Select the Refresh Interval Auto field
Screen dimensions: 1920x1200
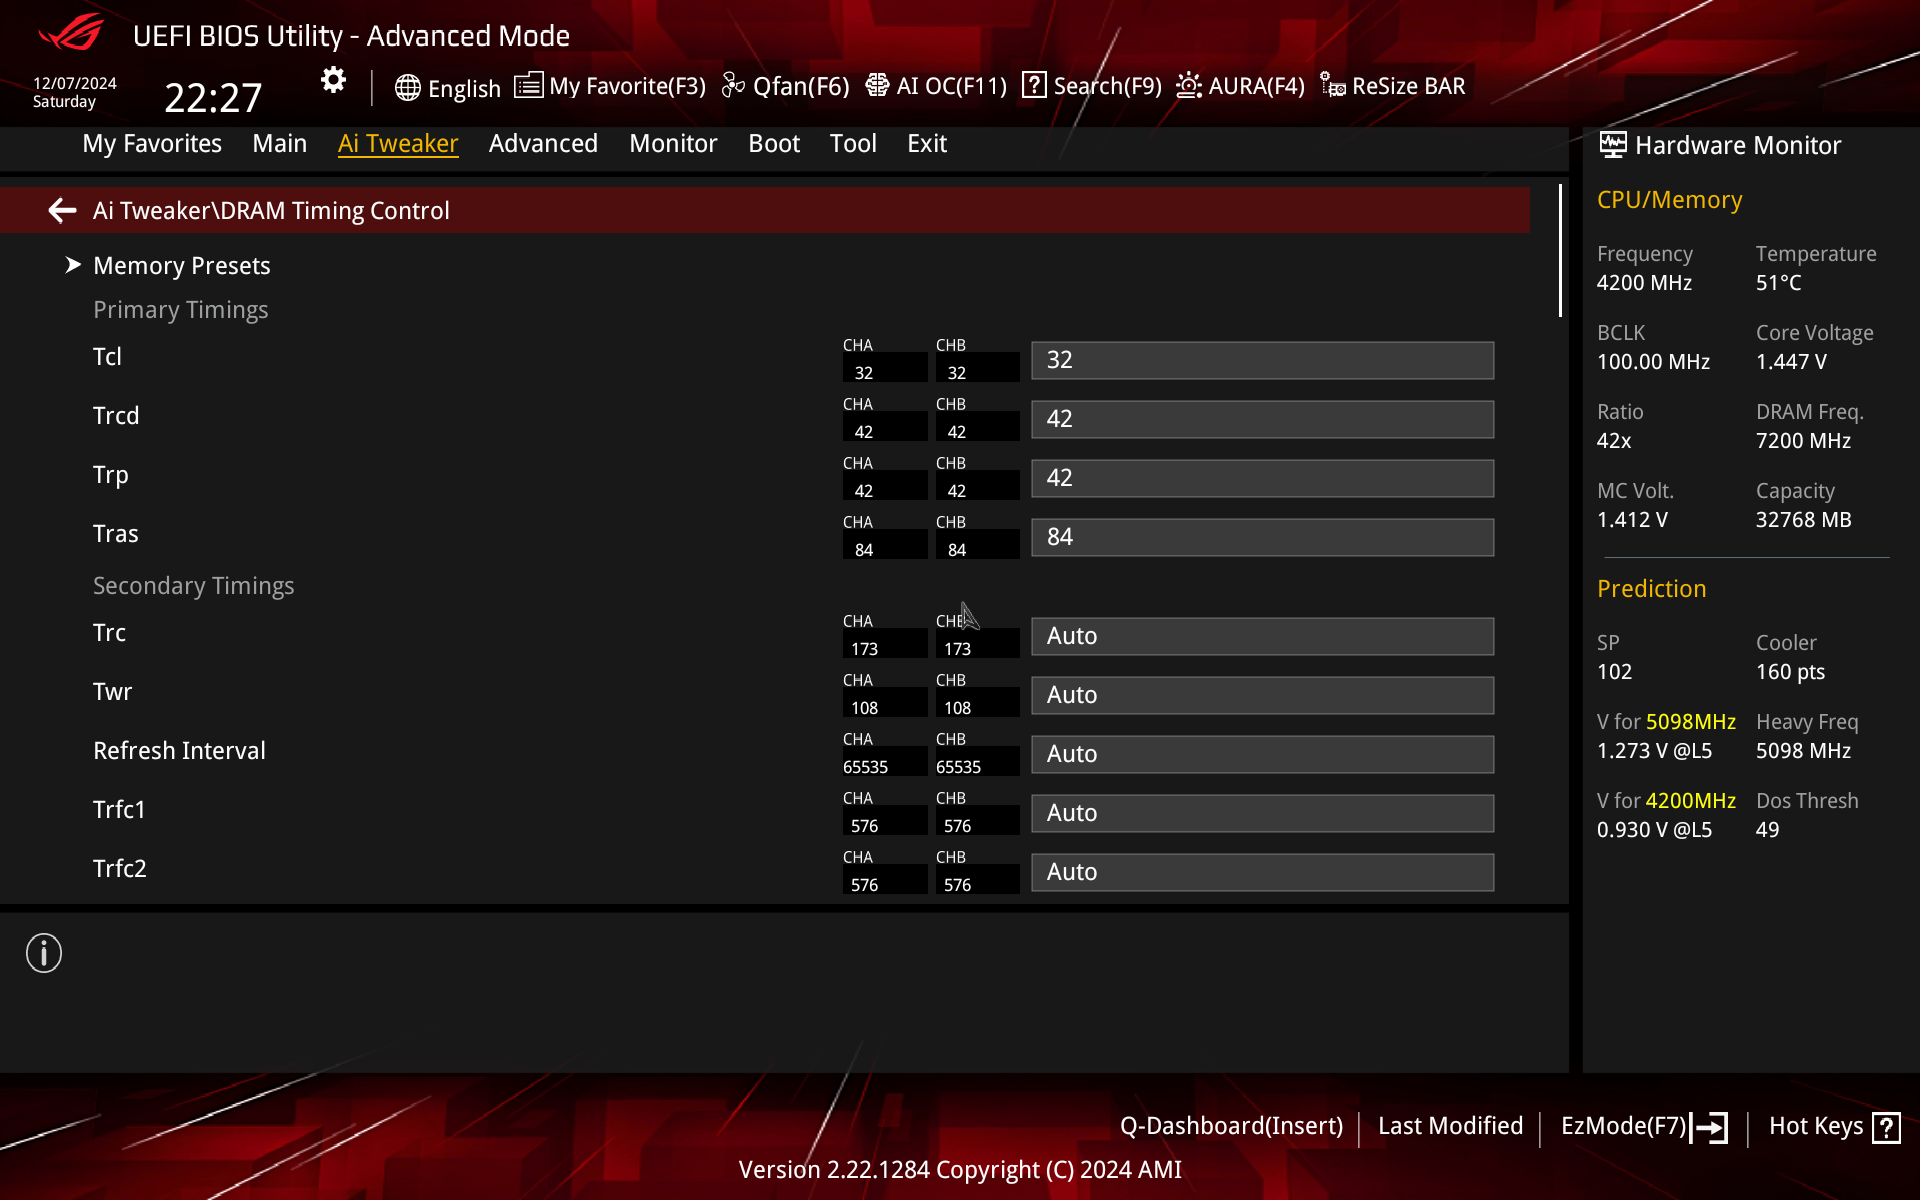tap(1262, 754)
